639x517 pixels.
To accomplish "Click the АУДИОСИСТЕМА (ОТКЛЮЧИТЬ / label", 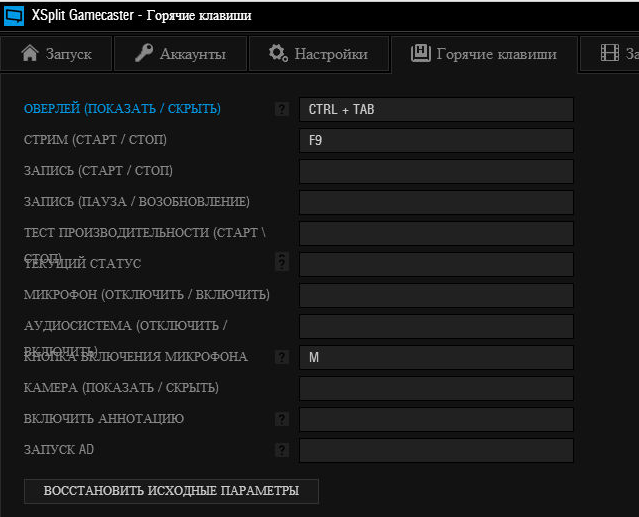I will click(x=126, y=326).
